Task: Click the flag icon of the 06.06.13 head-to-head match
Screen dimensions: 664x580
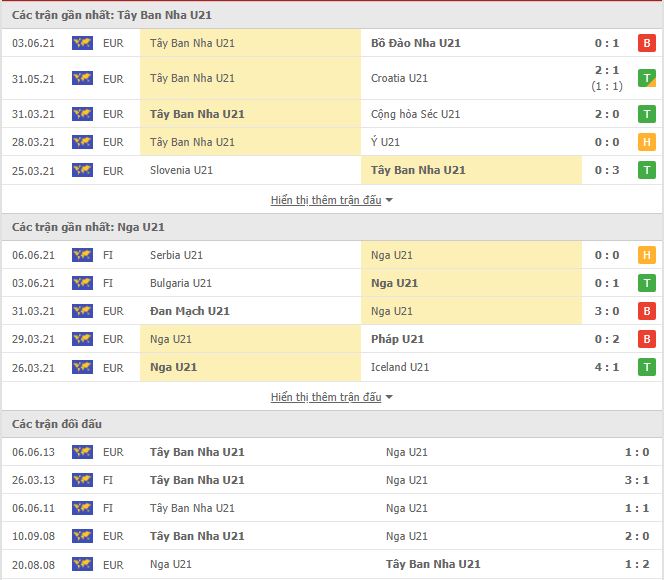Action: pyautogui.click(x=82, y=452)
